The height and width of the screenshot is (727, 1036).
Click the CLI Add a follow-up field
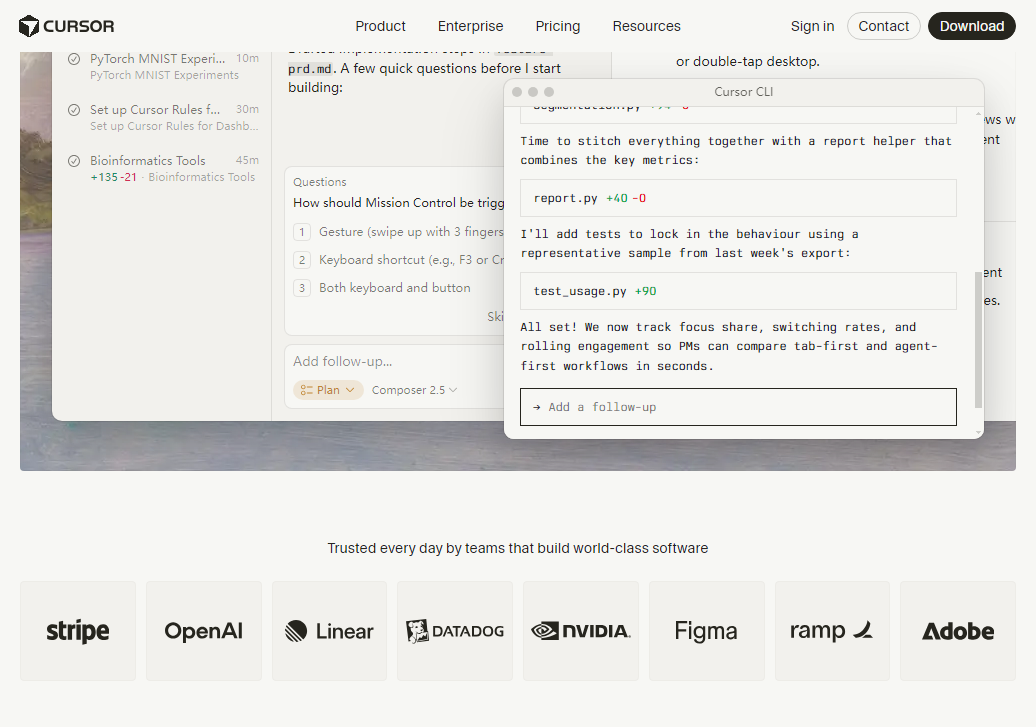738,407
